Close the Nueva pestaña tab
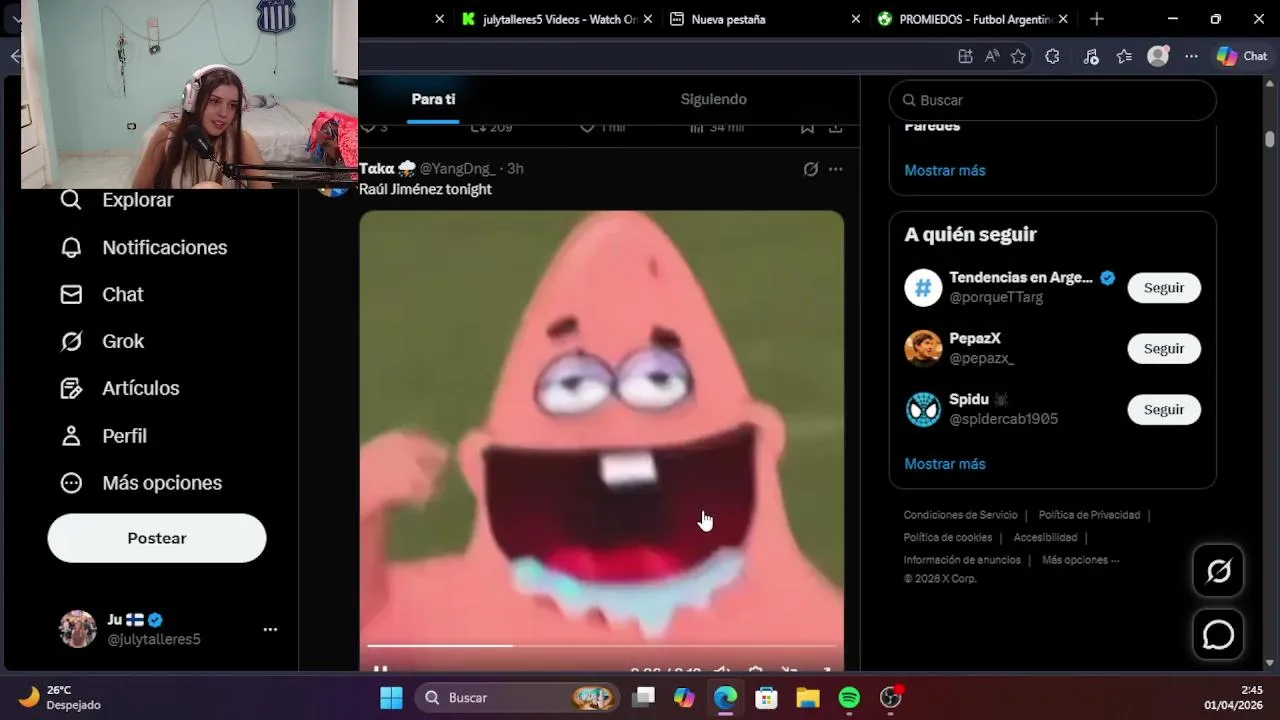The image size is (1280, 720). pyautogui.click(x=855, y=19)
